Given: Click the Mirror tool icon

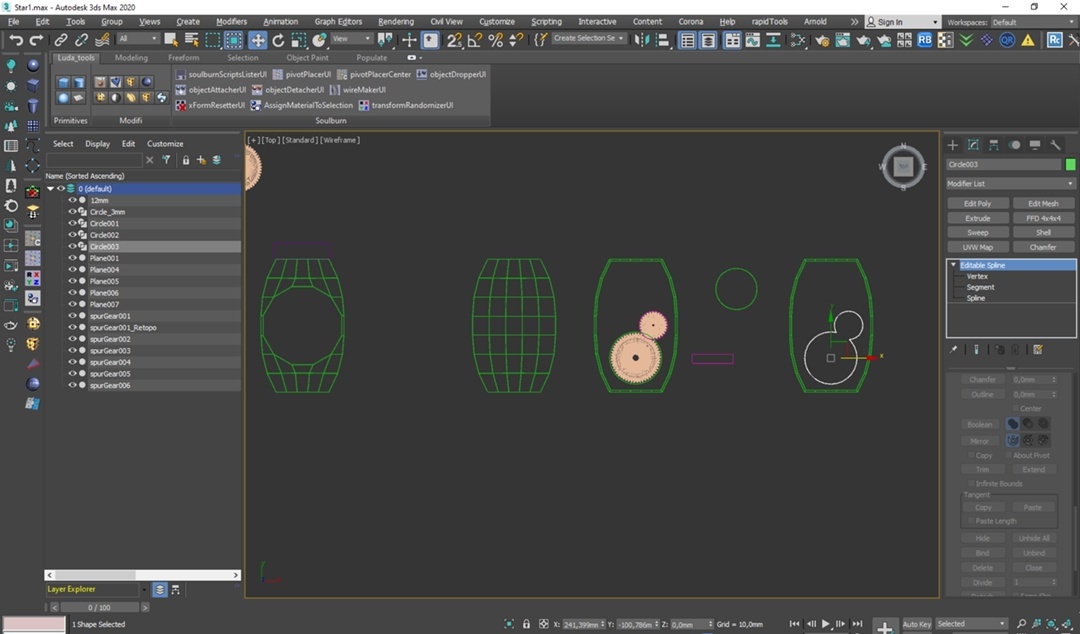Looking at the screenshot, I should [x=641, y=40].
